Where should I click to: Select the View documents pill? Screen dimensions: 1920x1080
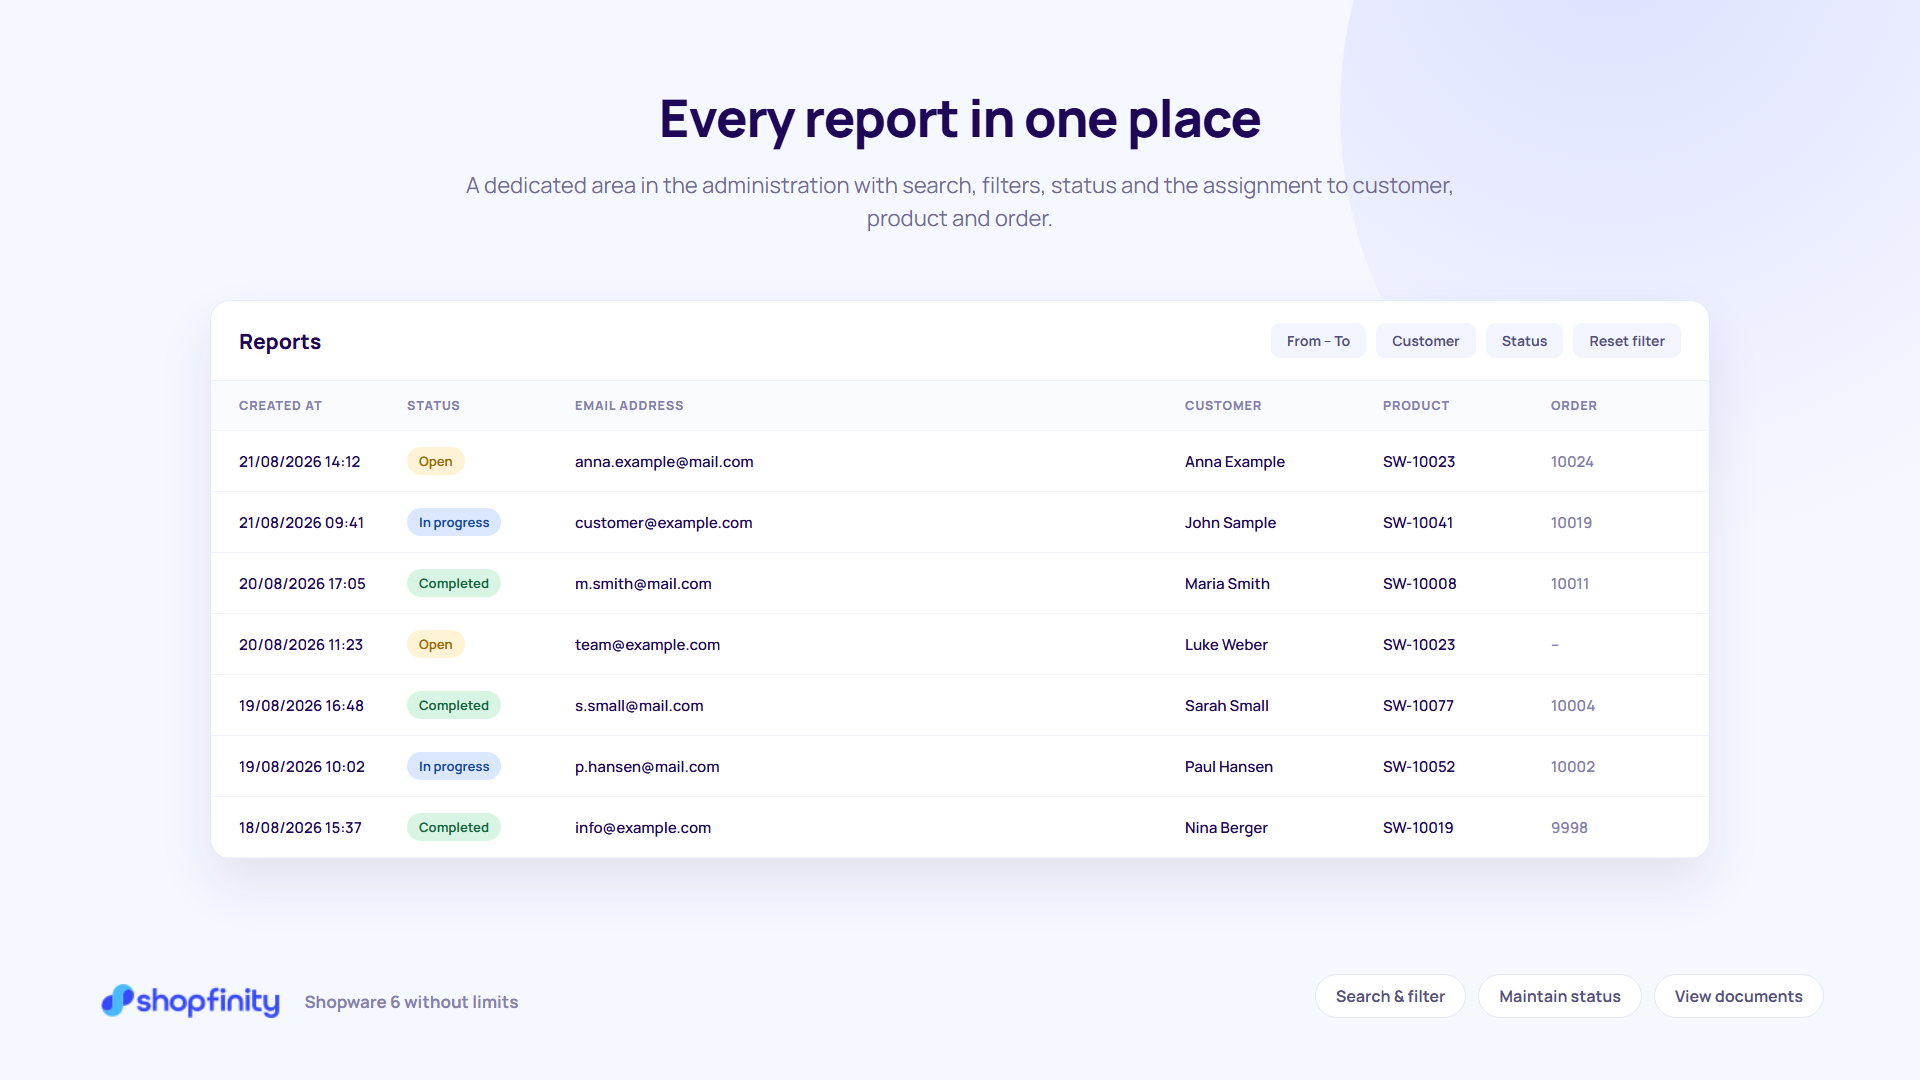pyautogui.click(x=1739, y=996)
